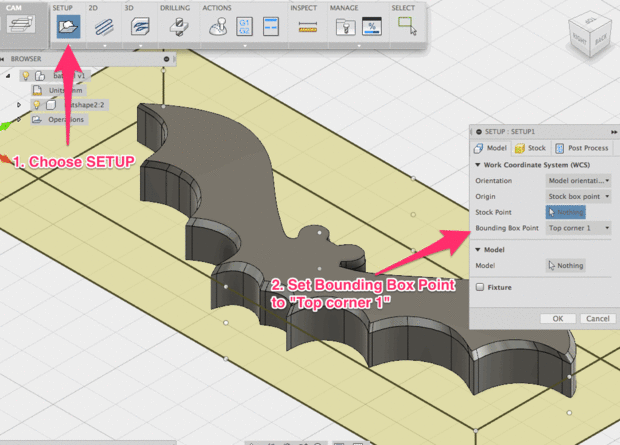Switch to the Stock tab
This screenshot has width=620, height=445.
[532, 148]
